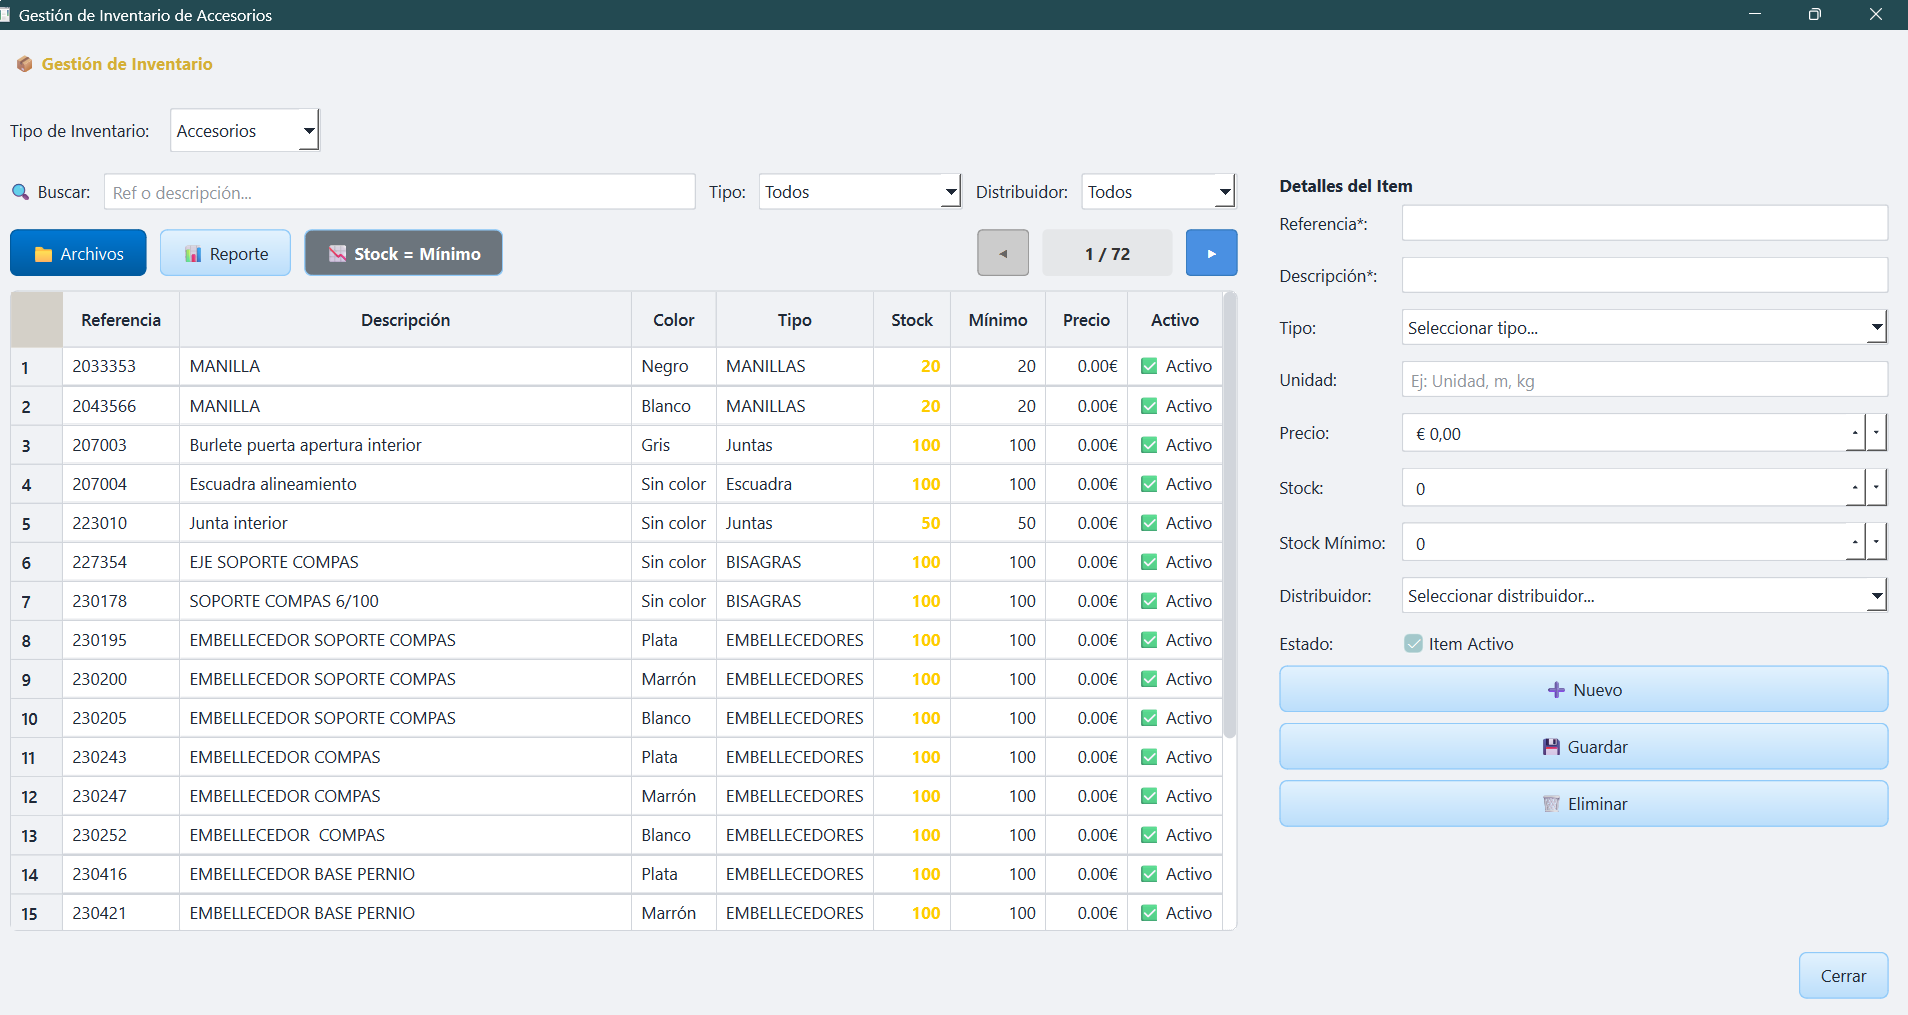Click the Buscar search input field

click(x=400, y=192)
